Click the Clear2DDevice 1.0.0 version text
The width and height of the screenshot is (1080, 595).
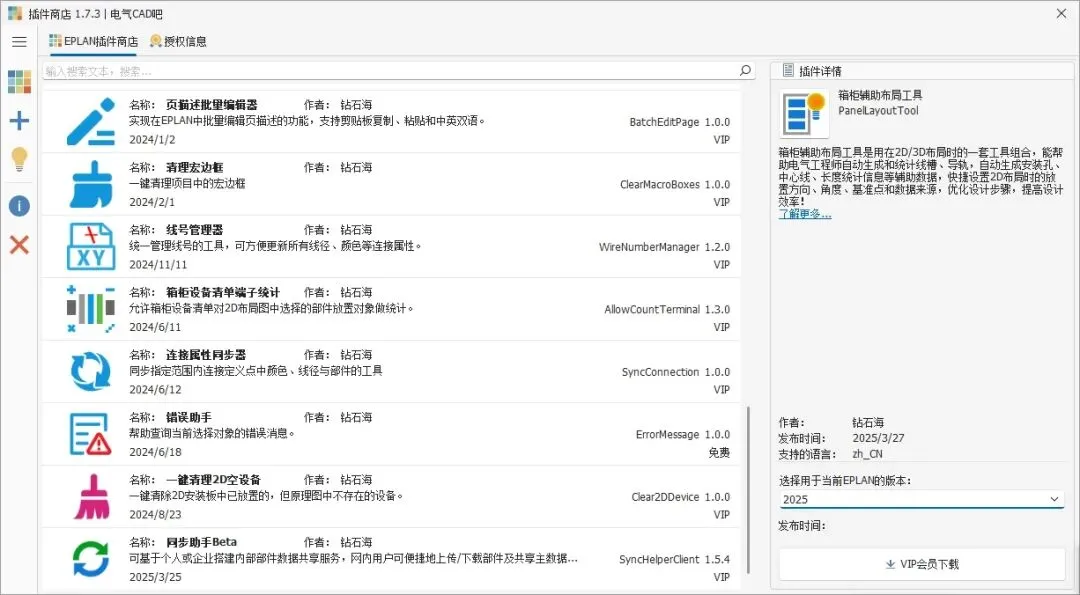(681, 497)
